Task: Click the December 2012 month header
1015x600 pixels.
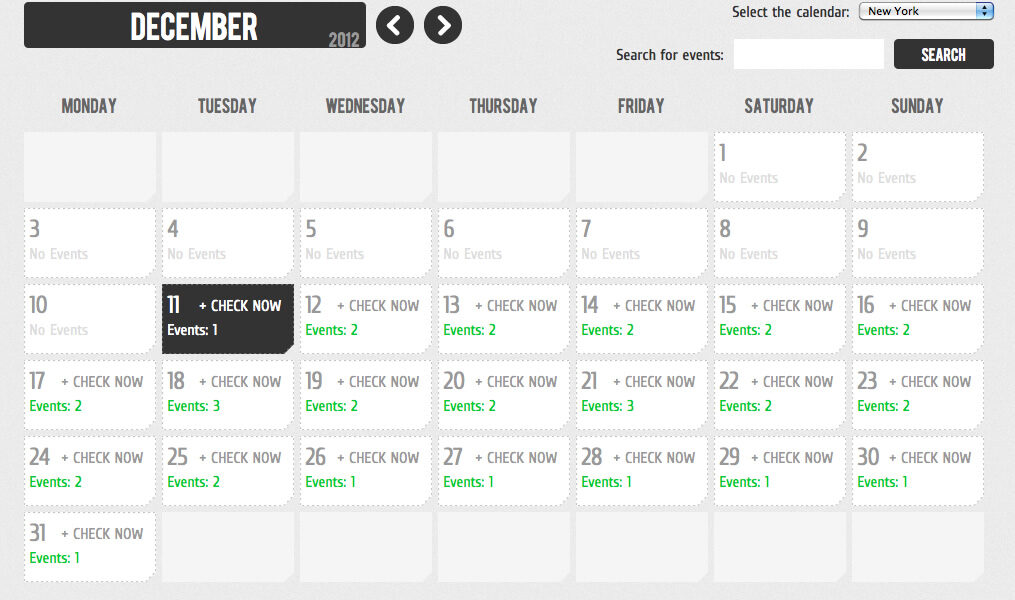Action: point(195,26)
